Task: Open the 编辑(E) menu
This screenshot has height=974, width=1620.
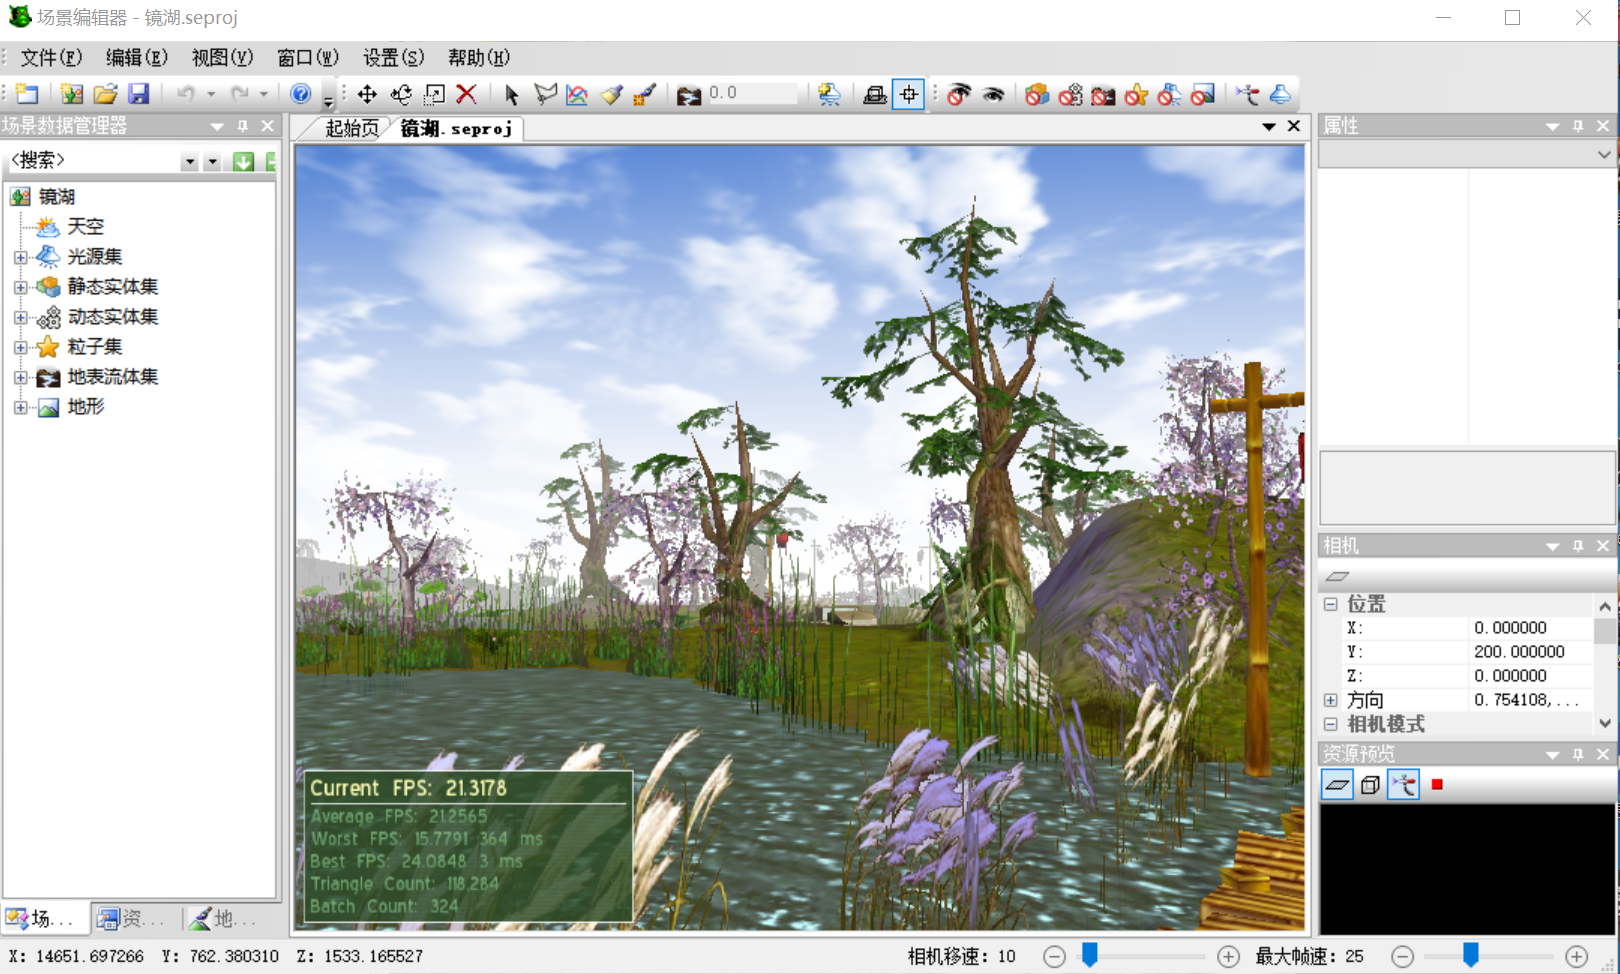Action: click(x=137, y=57)
